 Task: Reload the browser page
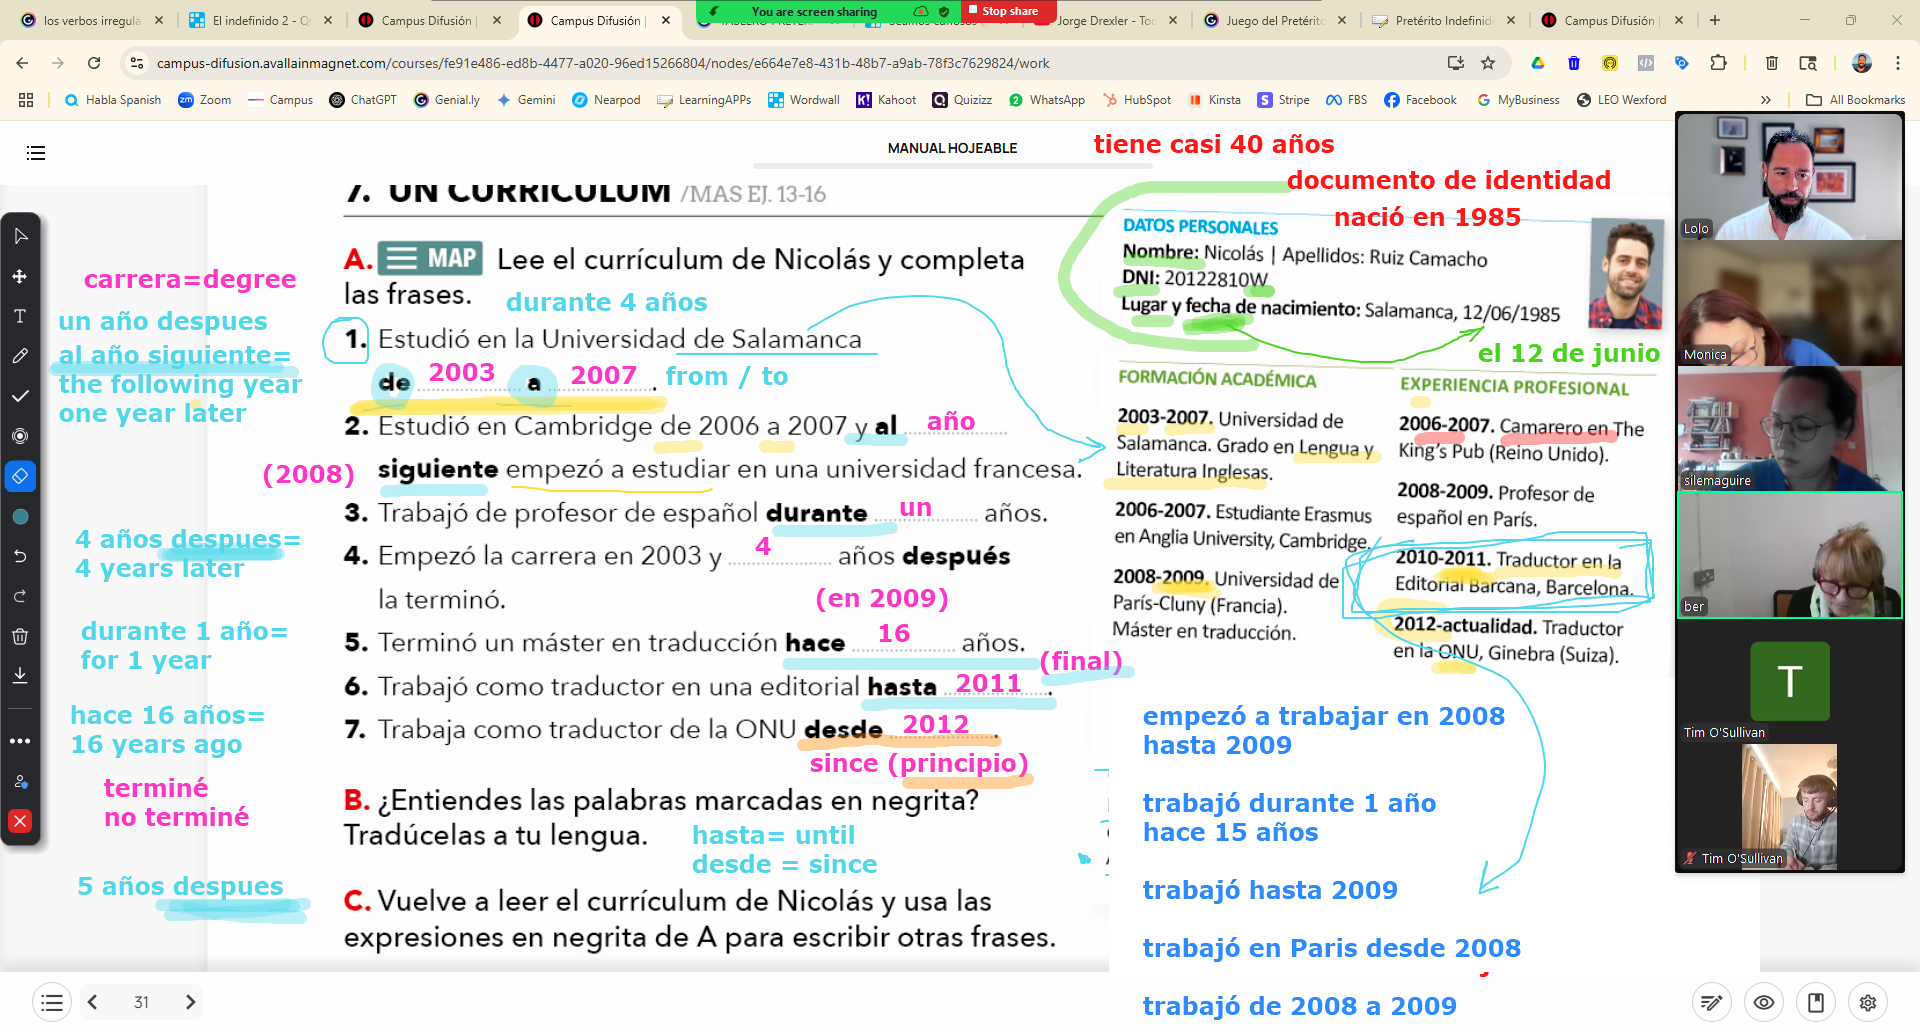pyautogui.click(x=94, y=63)
